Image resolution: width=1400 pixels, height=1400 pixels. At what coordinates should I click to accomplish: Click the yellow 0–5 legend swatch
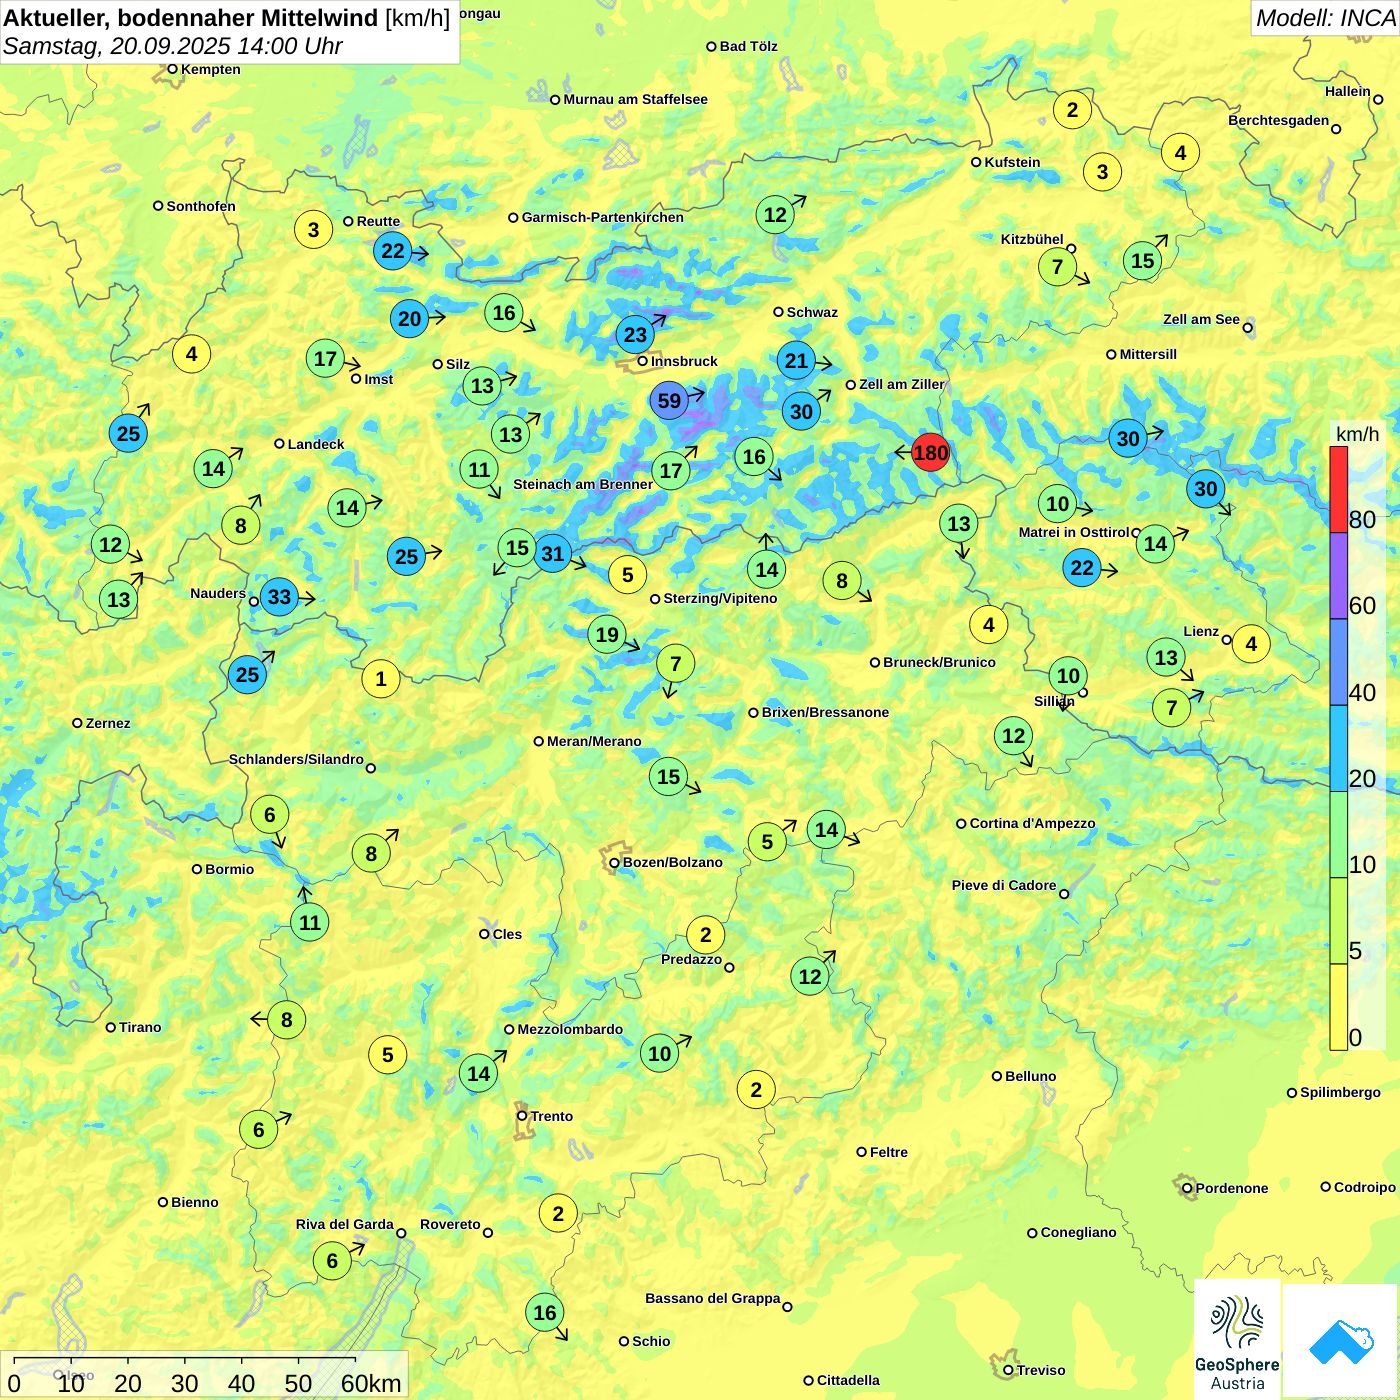1338,1007
